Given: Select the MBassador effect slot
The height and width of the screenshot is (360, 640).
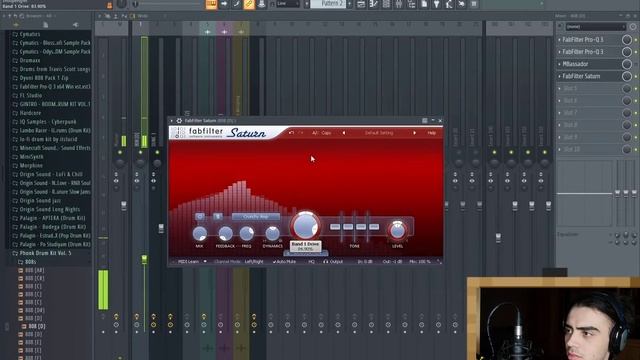Looking at the screenshot, I should 588,64.
